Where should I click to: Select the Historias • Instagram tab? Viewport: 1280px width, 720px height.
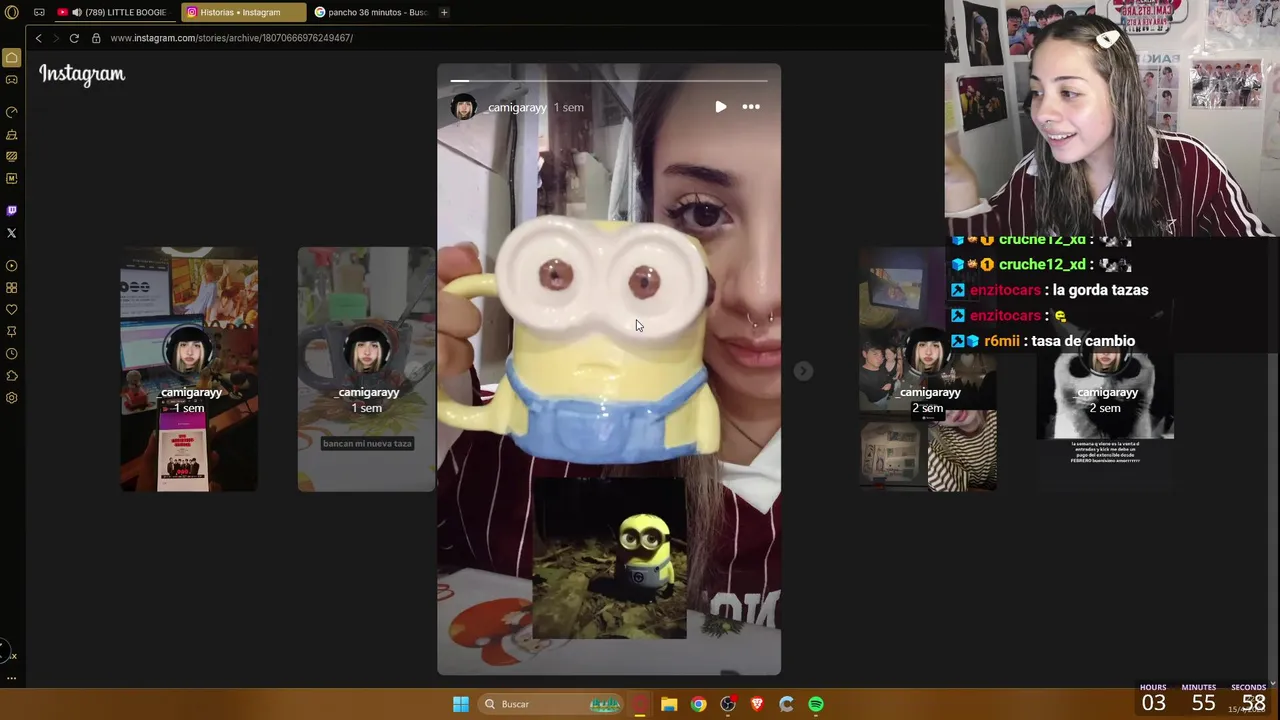click(x=243, y=12)
